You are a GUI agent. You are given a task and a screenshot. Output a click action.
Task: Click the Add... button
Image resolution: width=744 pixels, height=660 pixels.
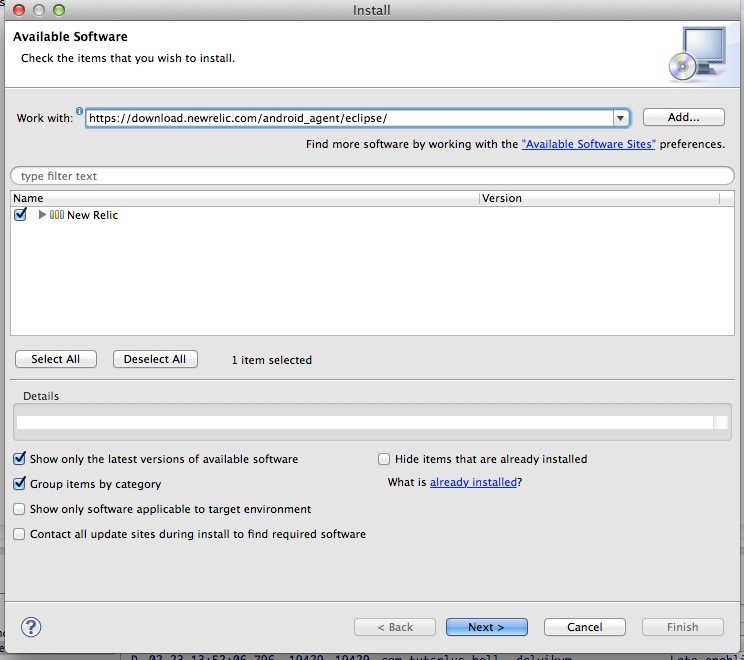[684, 117]
